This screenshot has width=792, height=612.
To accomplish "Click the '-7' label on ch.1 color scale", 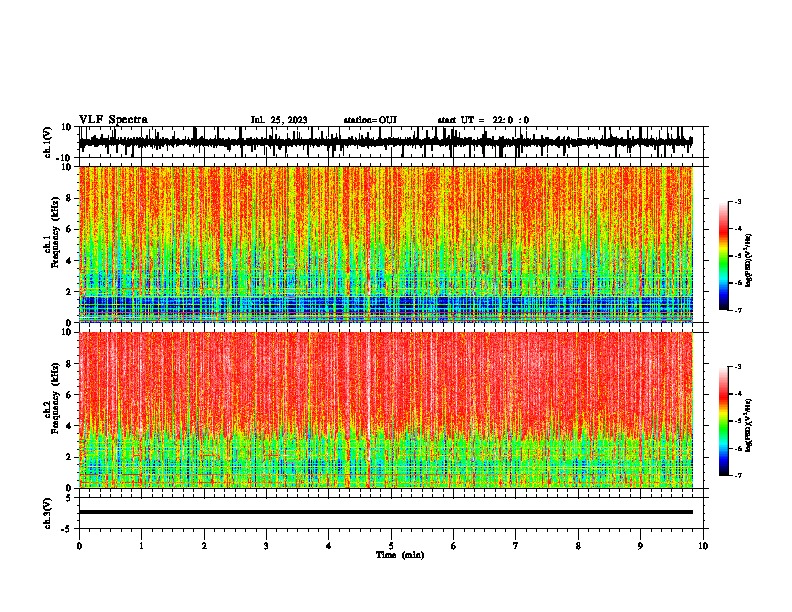I will 737,310.
